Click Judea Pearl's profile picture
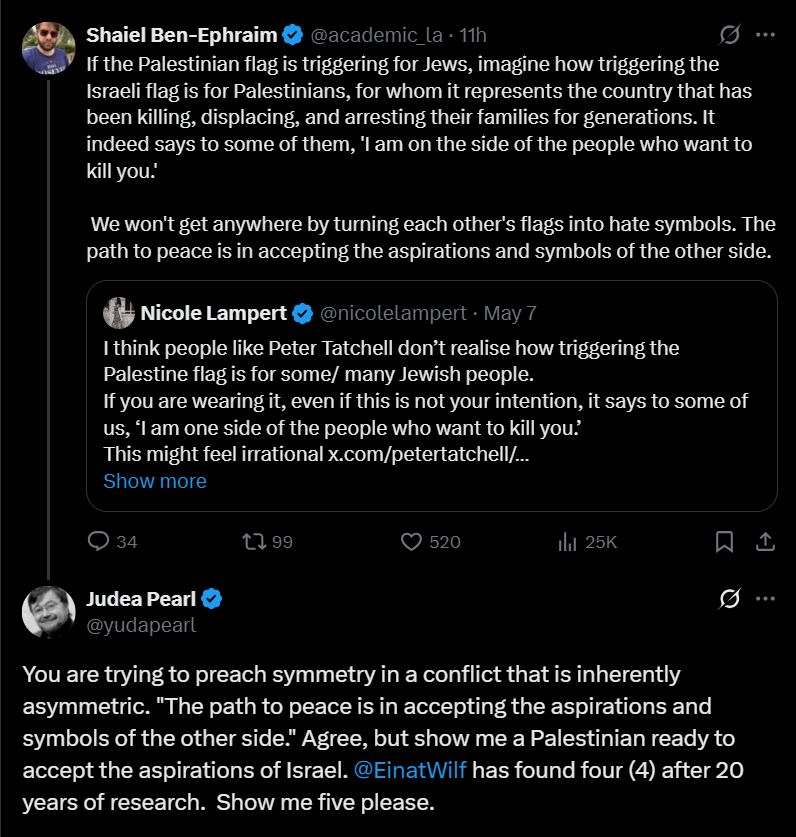 tap(48, 612)
